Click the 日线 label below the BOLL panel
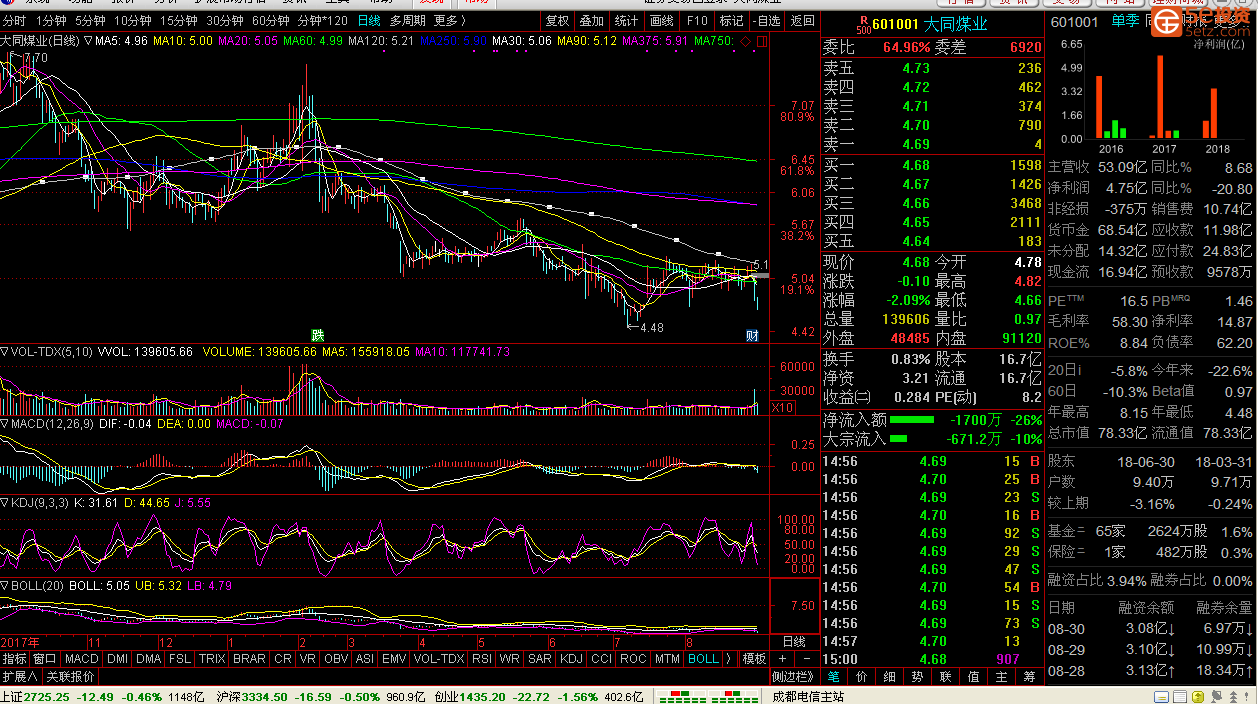 [793, 641]
